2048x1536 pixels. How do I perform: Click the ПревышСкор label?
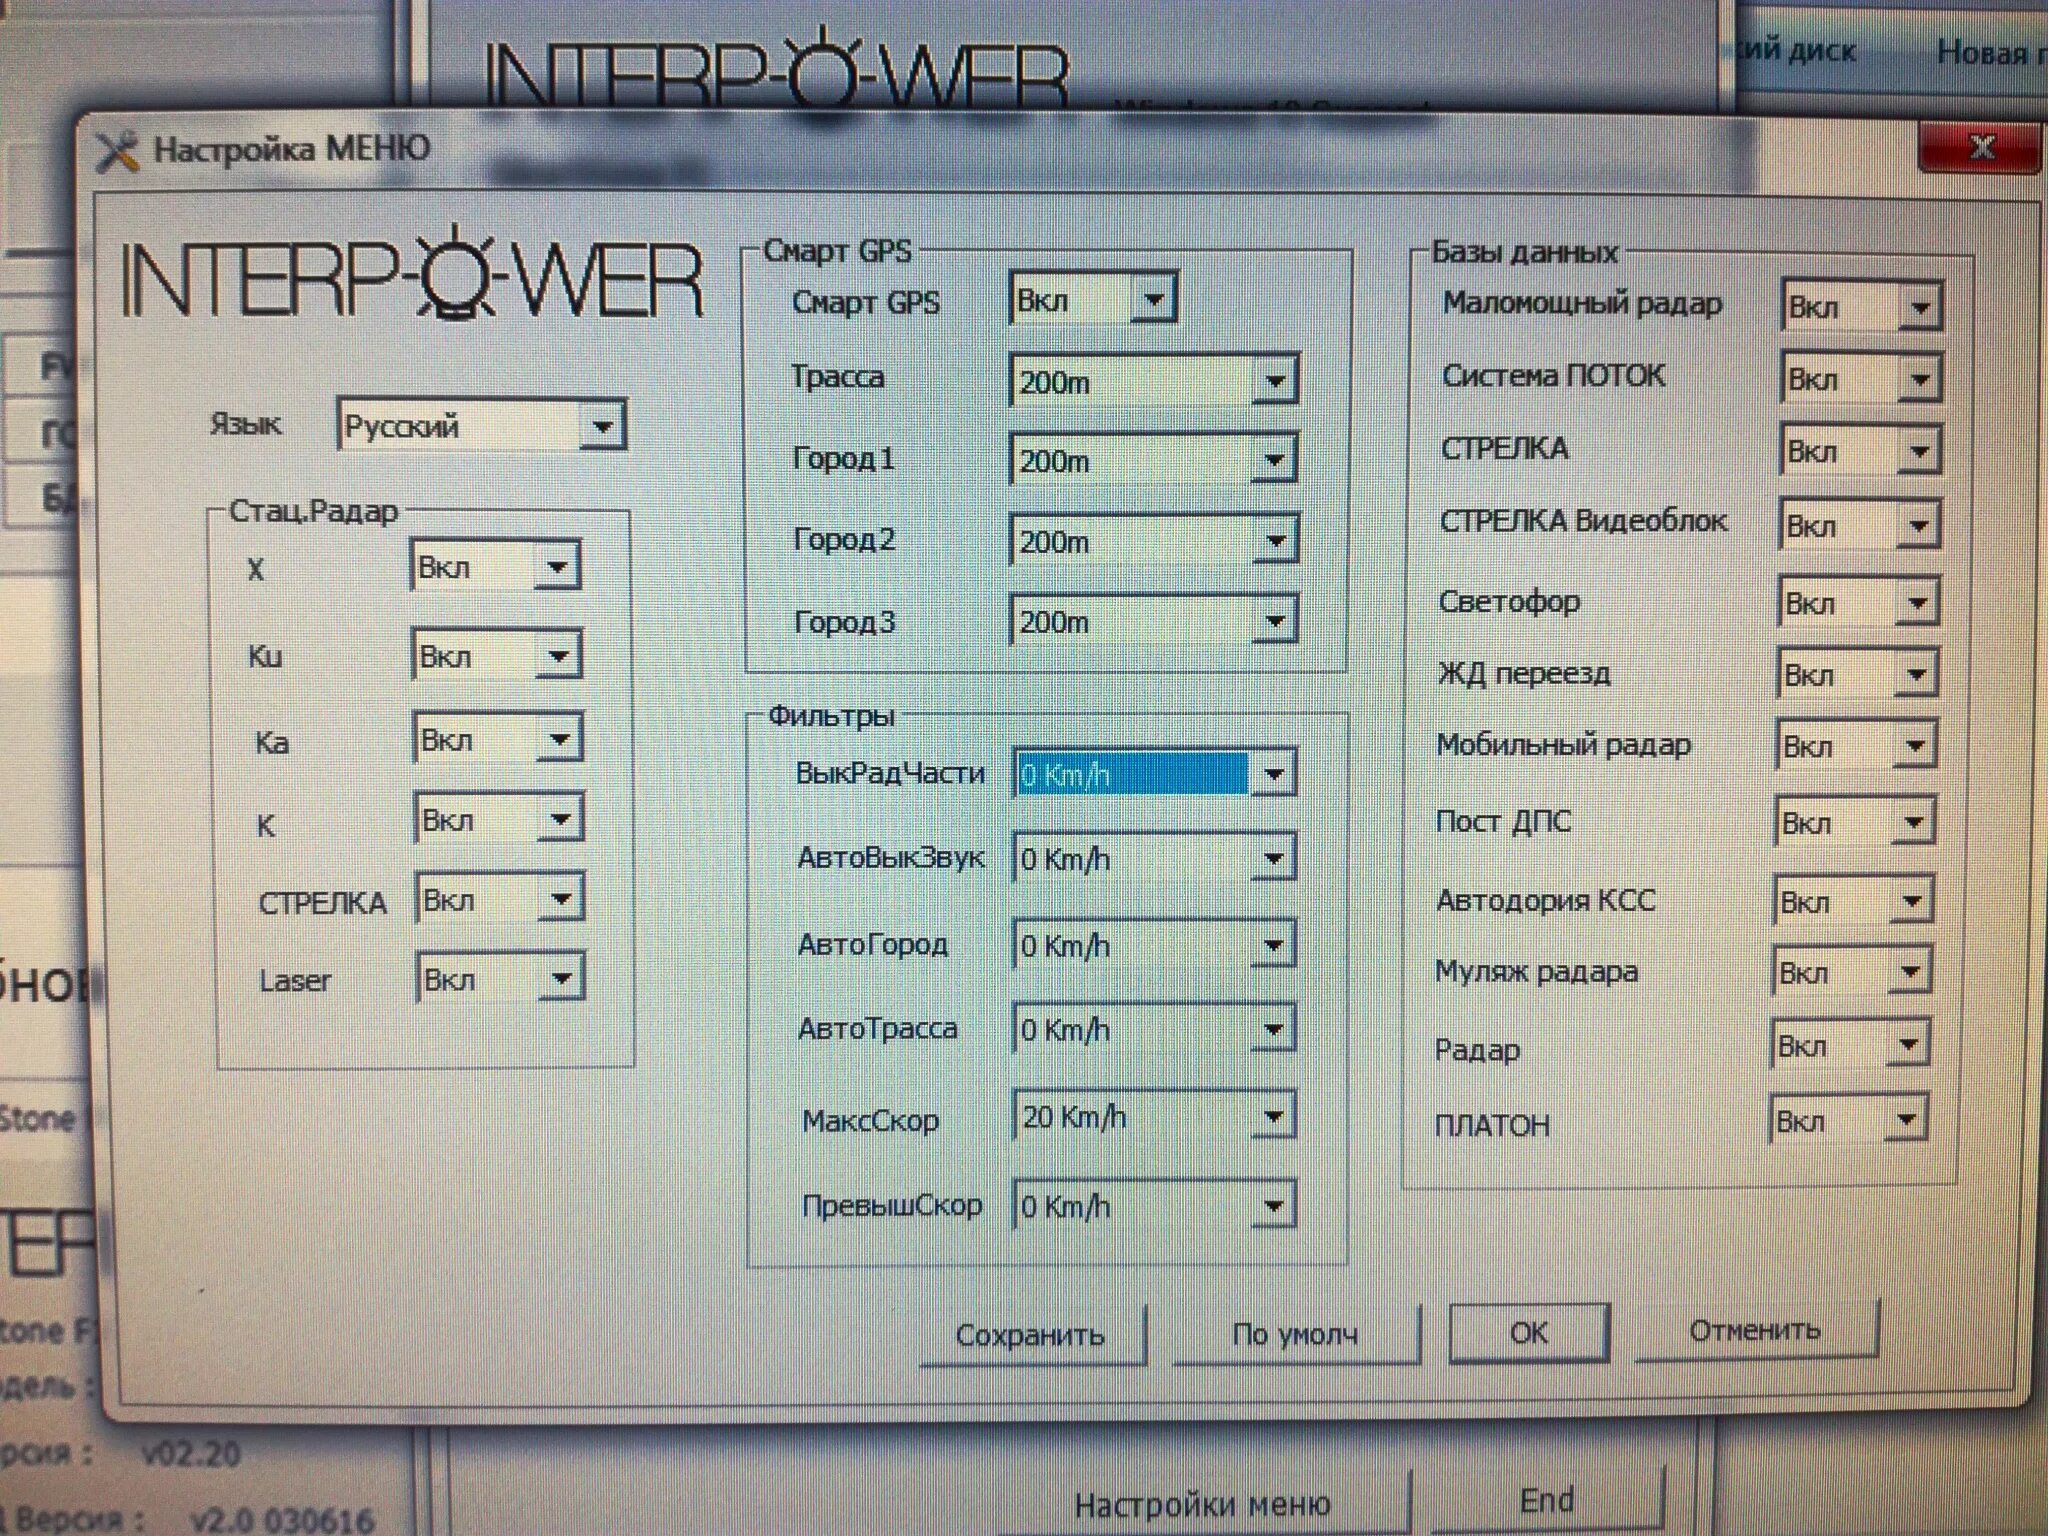(x=892, y=1206)
